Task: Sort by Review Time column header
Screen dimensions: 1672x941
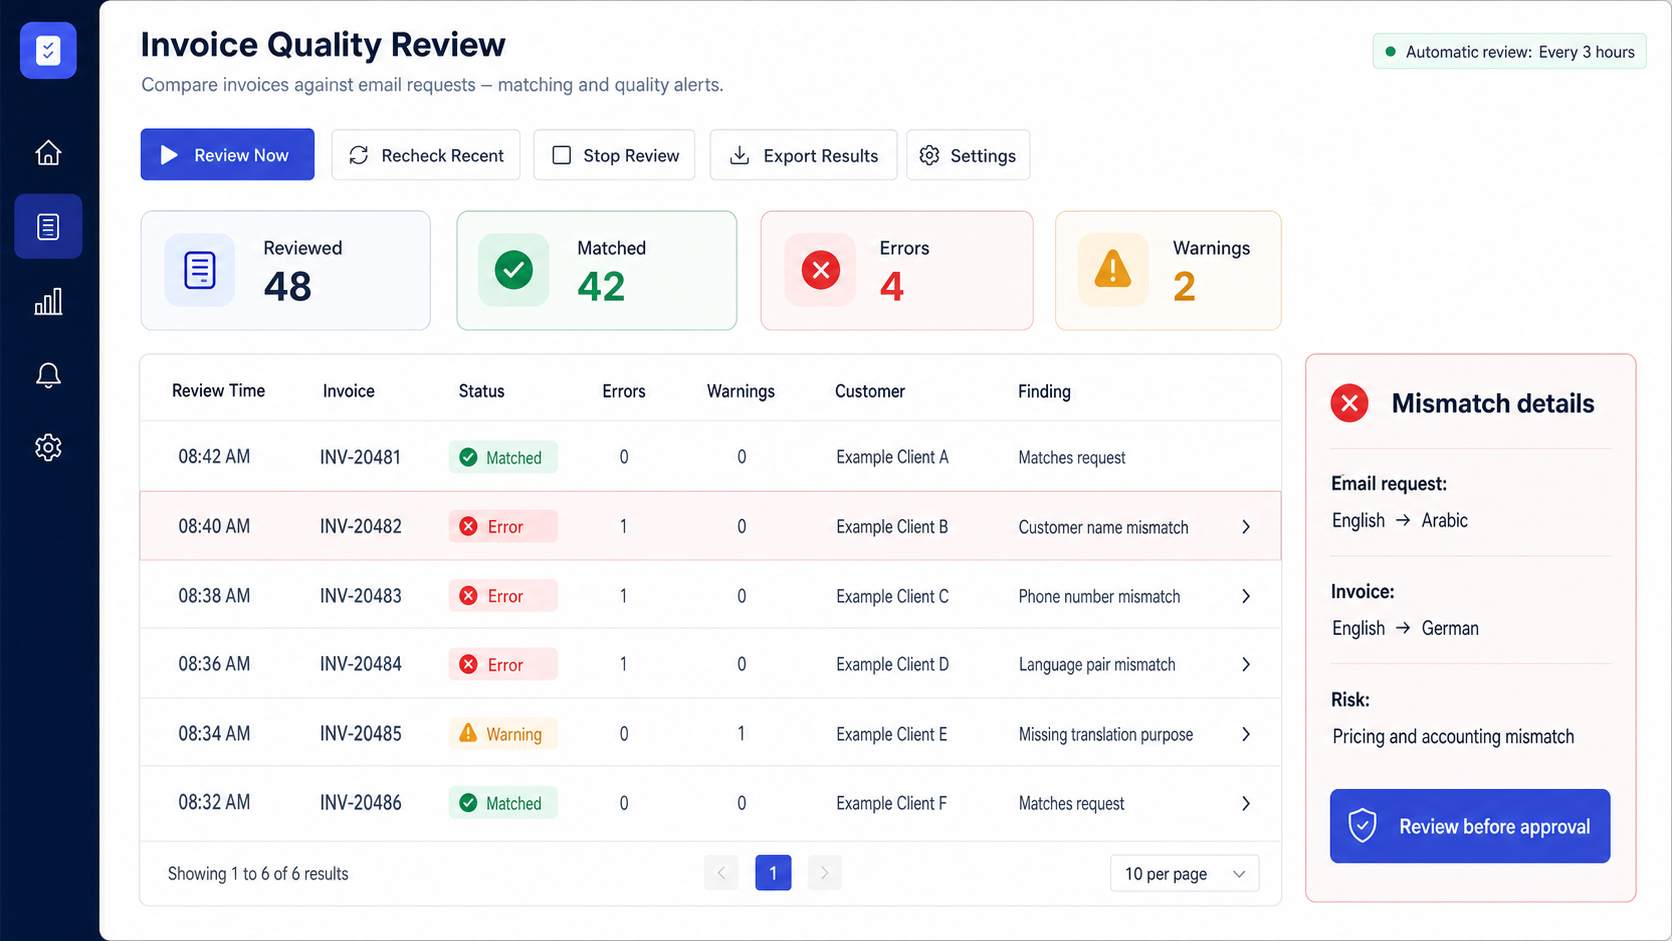Action: [x=218, y=391]
